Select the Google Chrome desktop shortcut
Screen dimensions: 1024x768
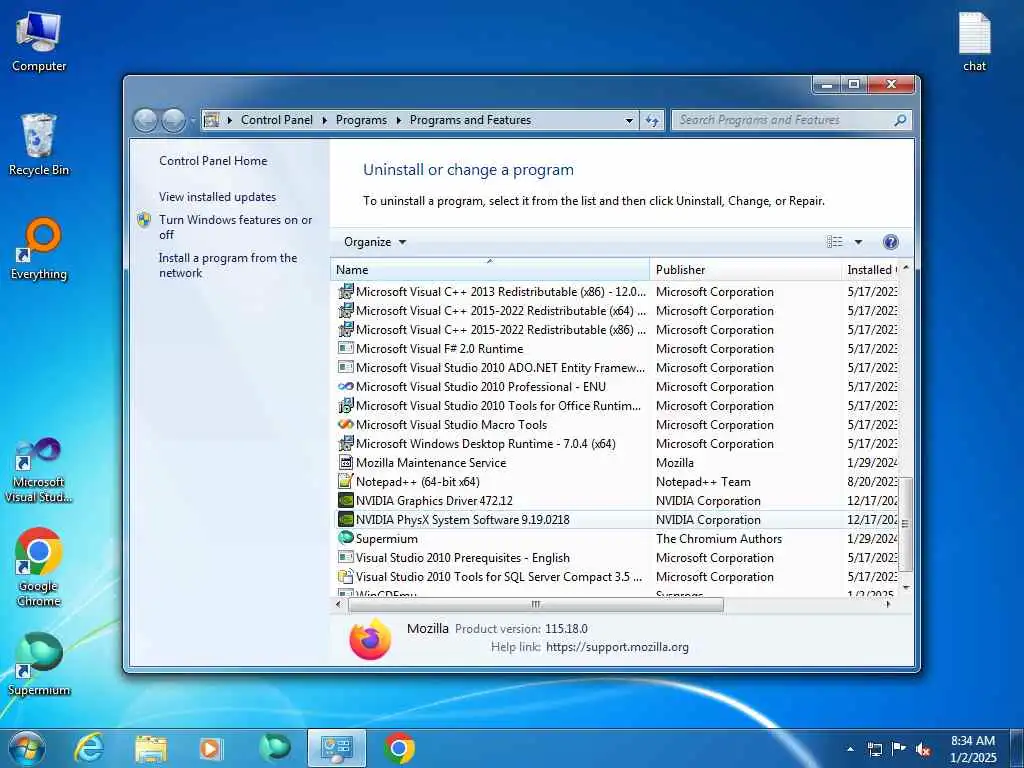39,567
